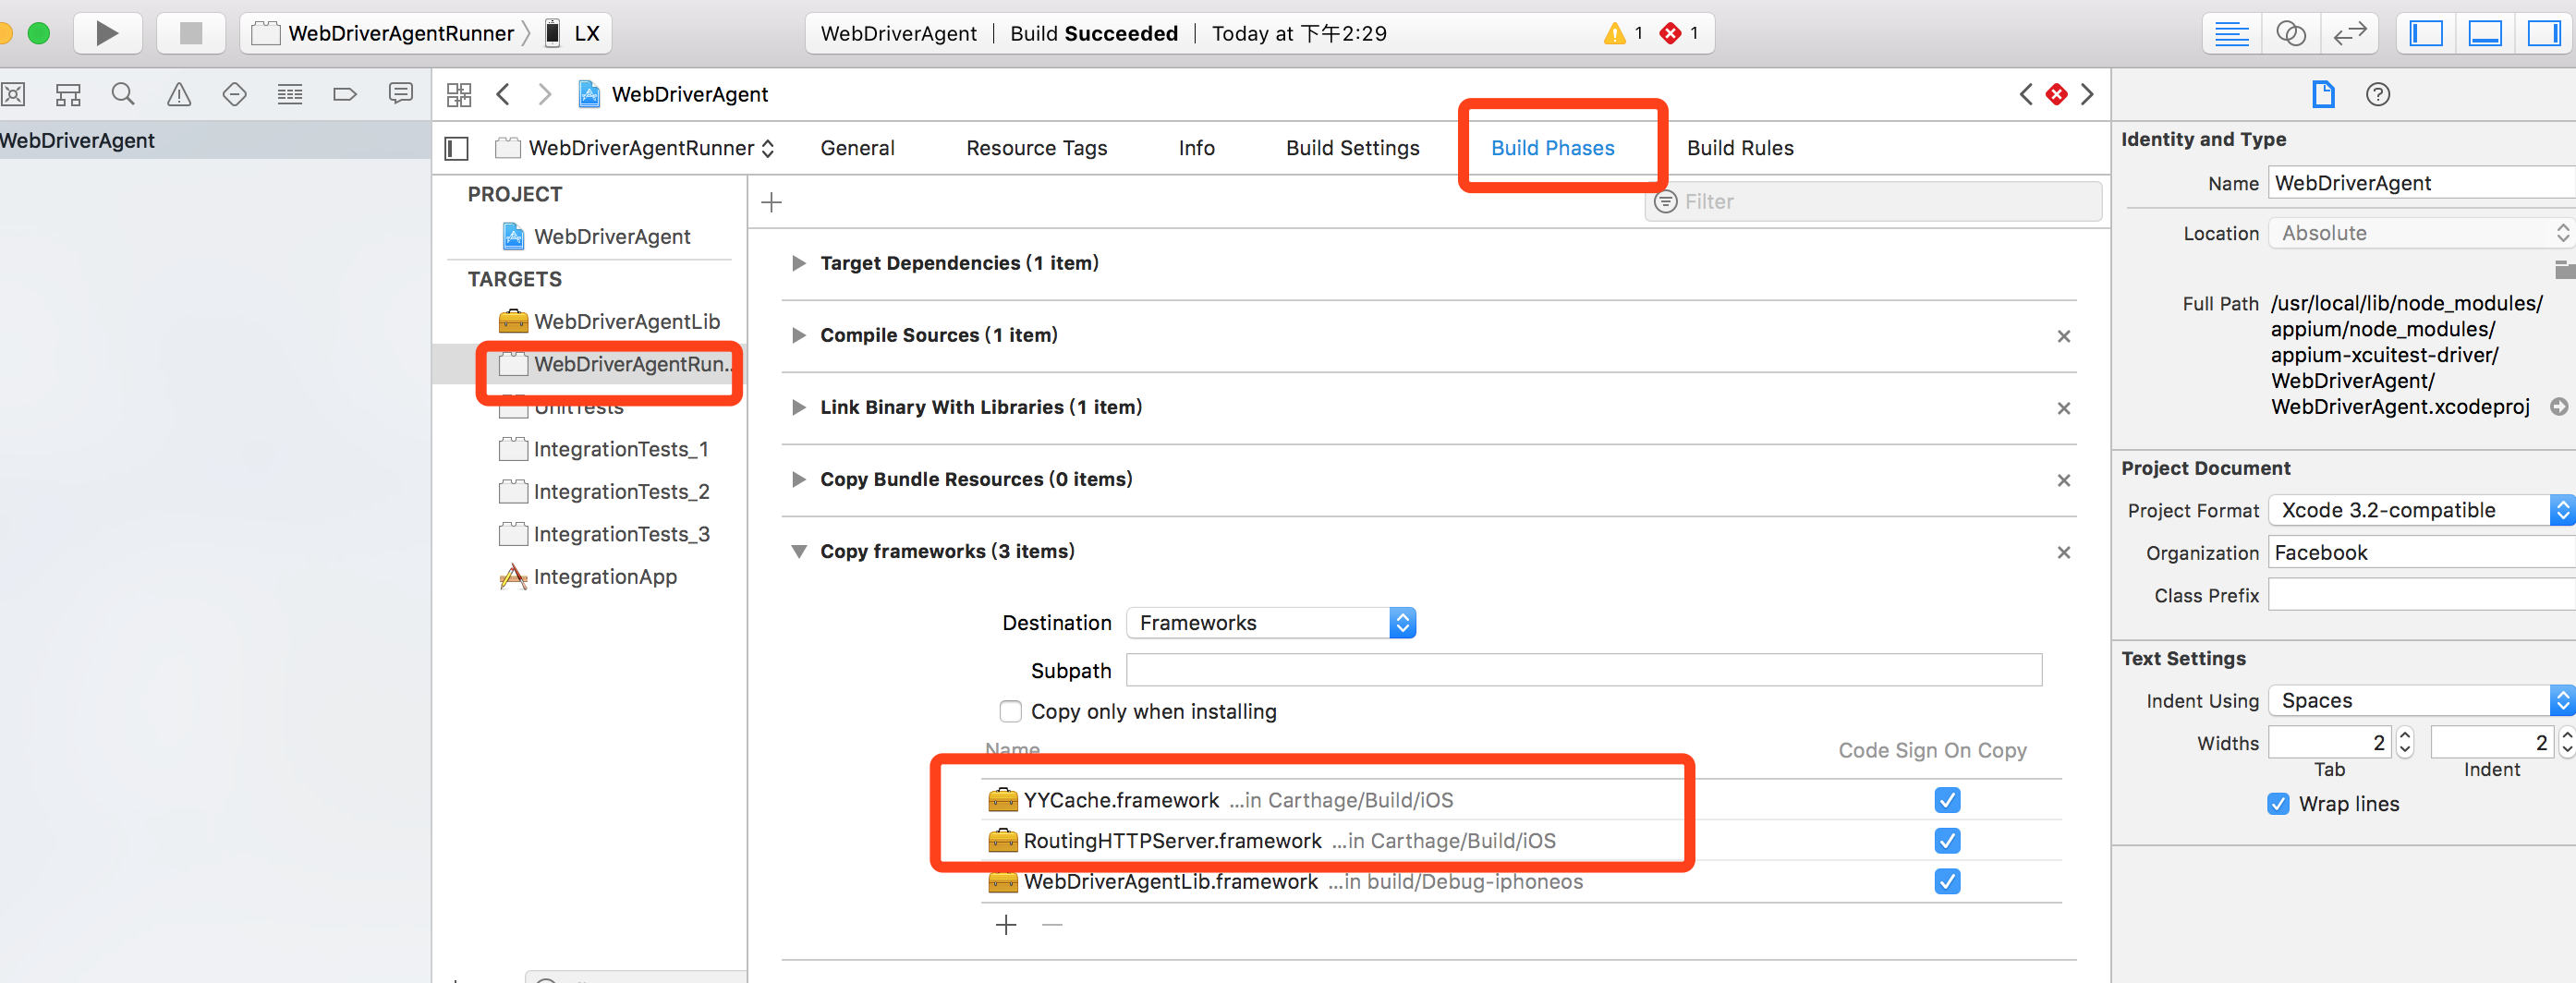Screen dimensions: 2576x983
Task: Toggle the Utilities inspector panel
Action: point(2544,33)
